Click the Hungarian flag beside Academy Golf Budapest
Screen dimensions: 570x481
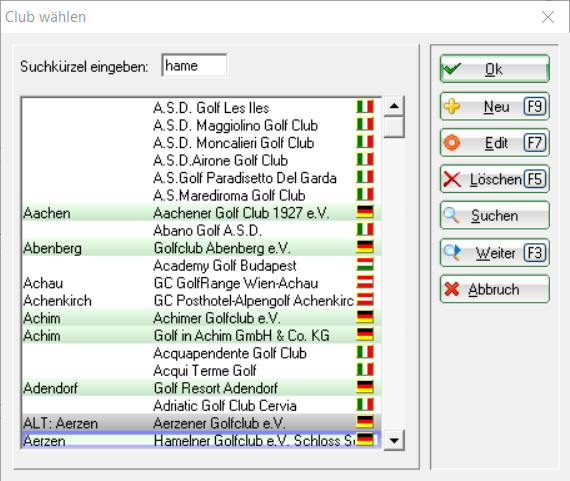tap(365, 264)
